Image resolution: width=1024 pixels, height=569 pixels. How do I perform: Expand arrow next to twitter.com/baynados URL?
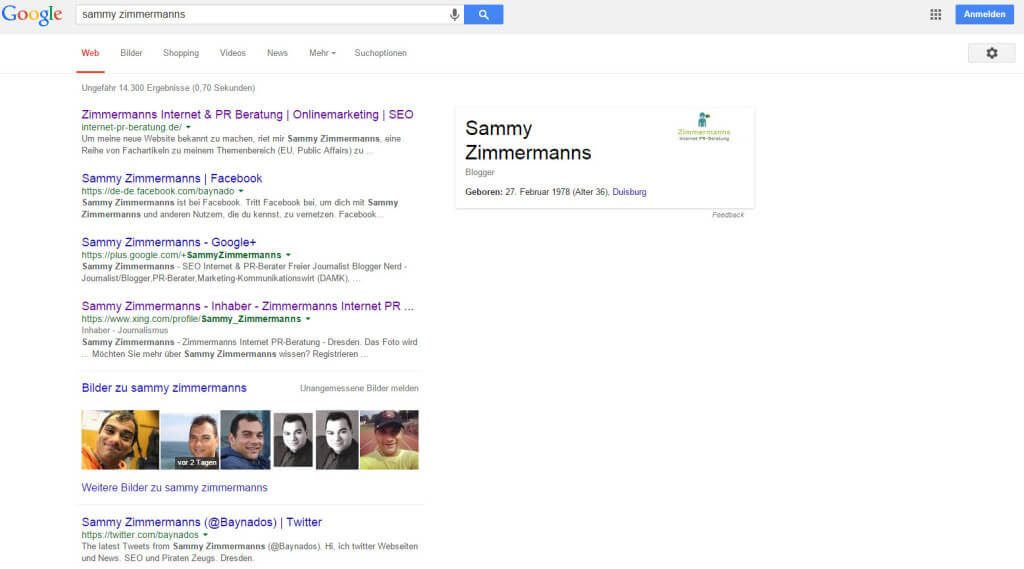click(205, 535)
